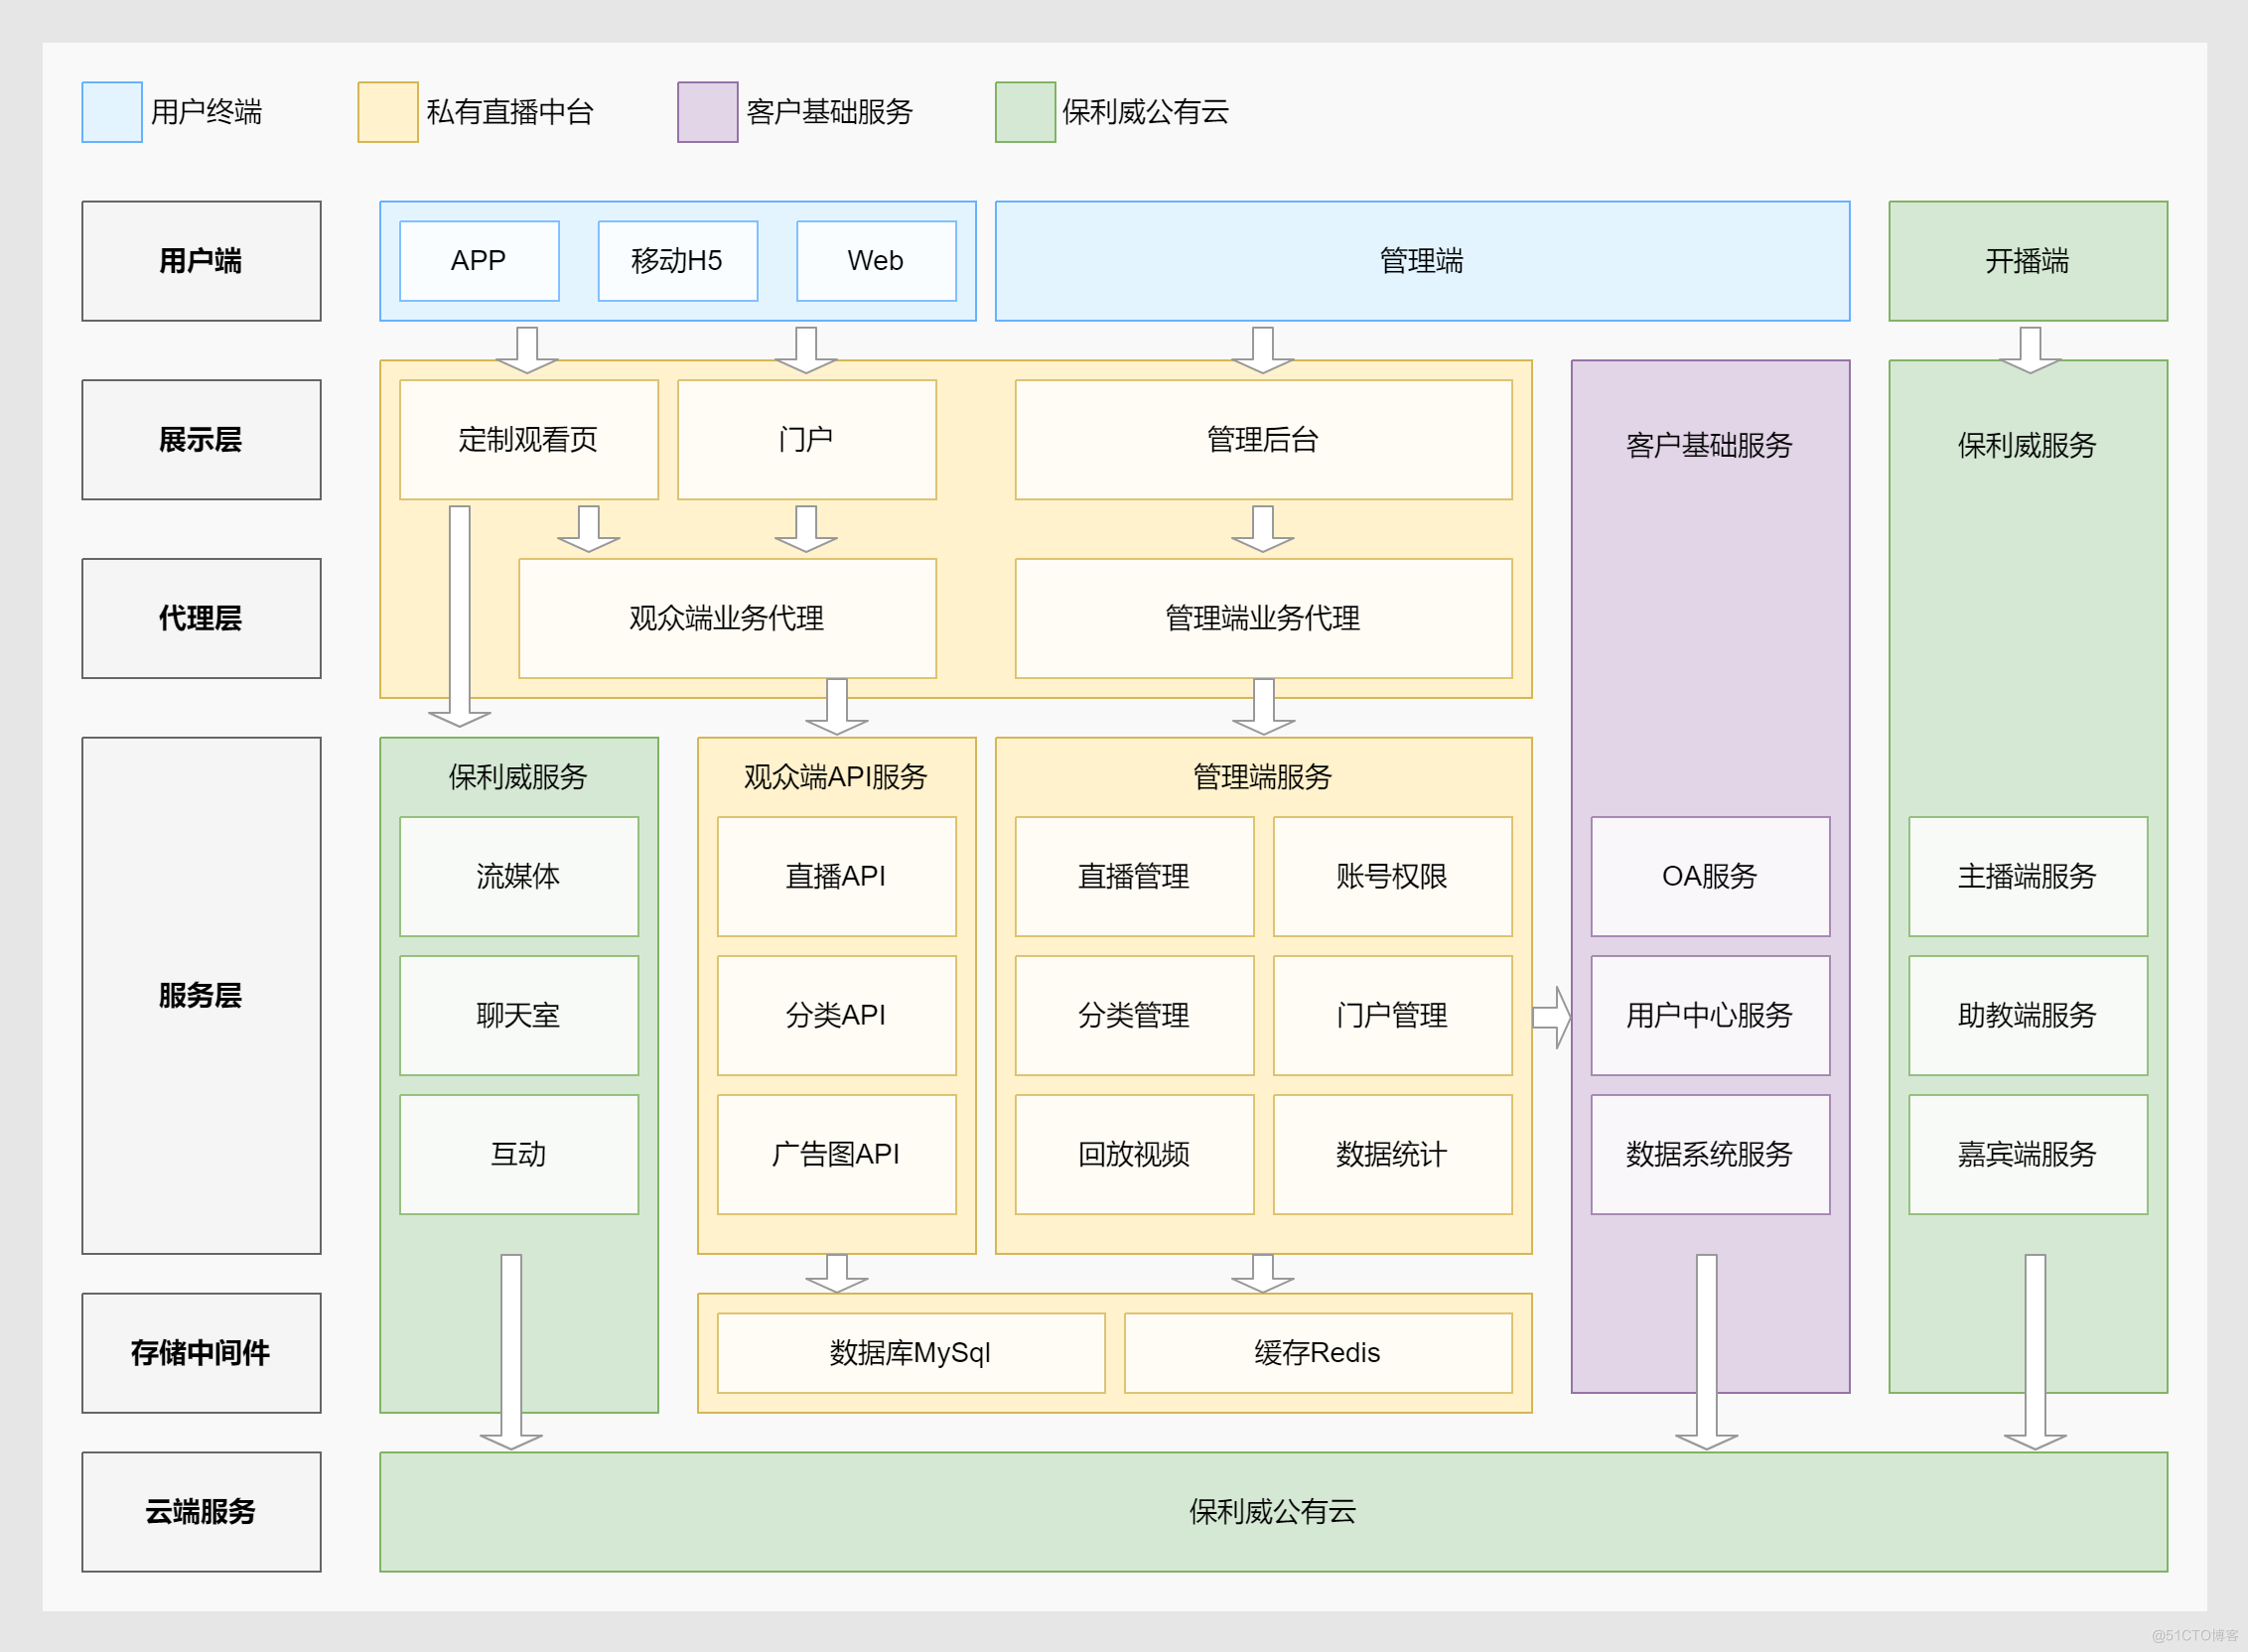Select the 代理层 layer label box
Image resolution: width=2248 pixels, height=1652 pixels.
tap(201, 618)
